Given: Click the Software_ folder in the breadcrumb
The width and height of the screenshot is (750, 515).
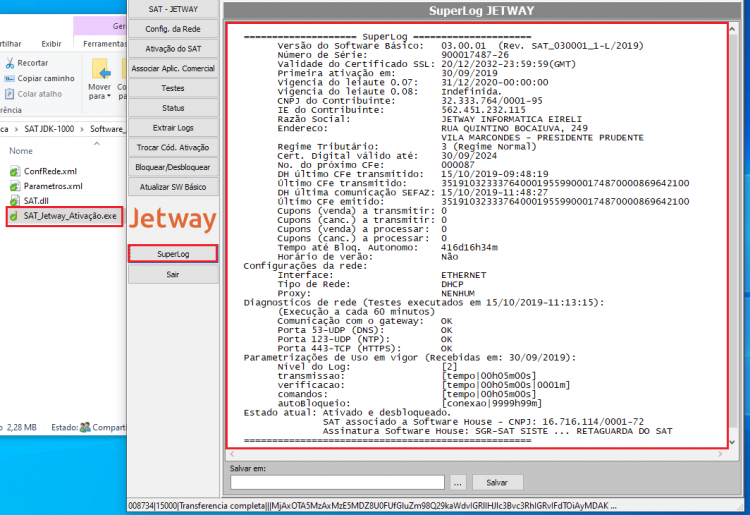Looking at the screenshot, I should point(108,129).
